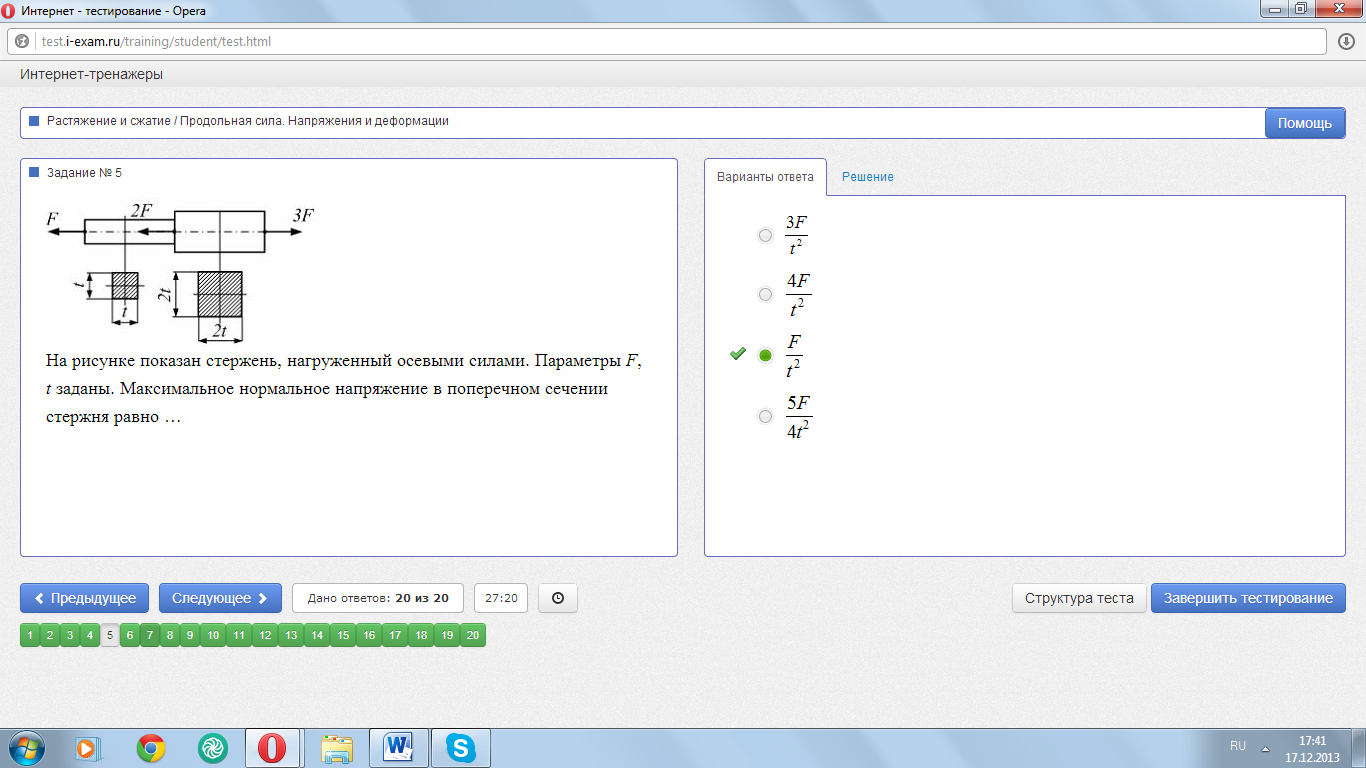Jump to question 18
The height and width of the screenshot is (768, 1366).
tap(421, 635)
